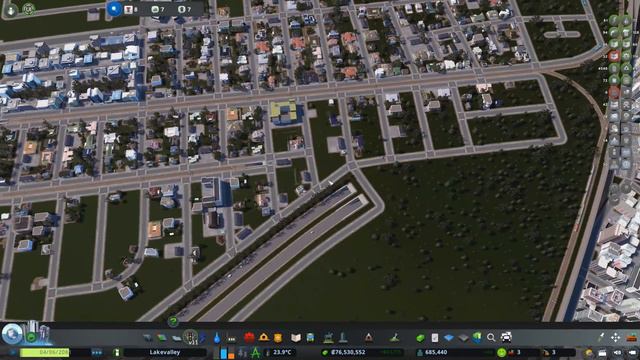Open the search magnifying glass tool
Viewport: 640px width, 360px height.
point(491,338)
